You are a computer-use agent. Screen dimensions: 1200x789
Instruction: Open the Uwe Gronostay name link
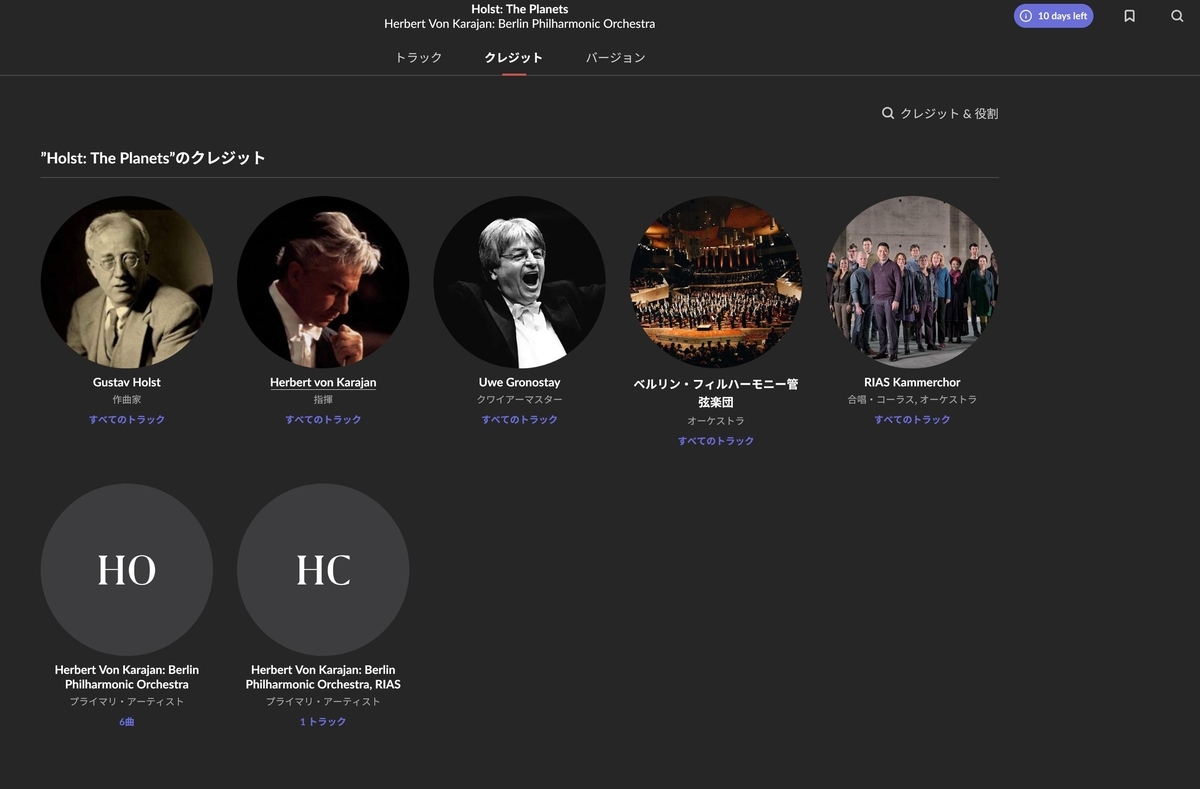tap(519, 382)
